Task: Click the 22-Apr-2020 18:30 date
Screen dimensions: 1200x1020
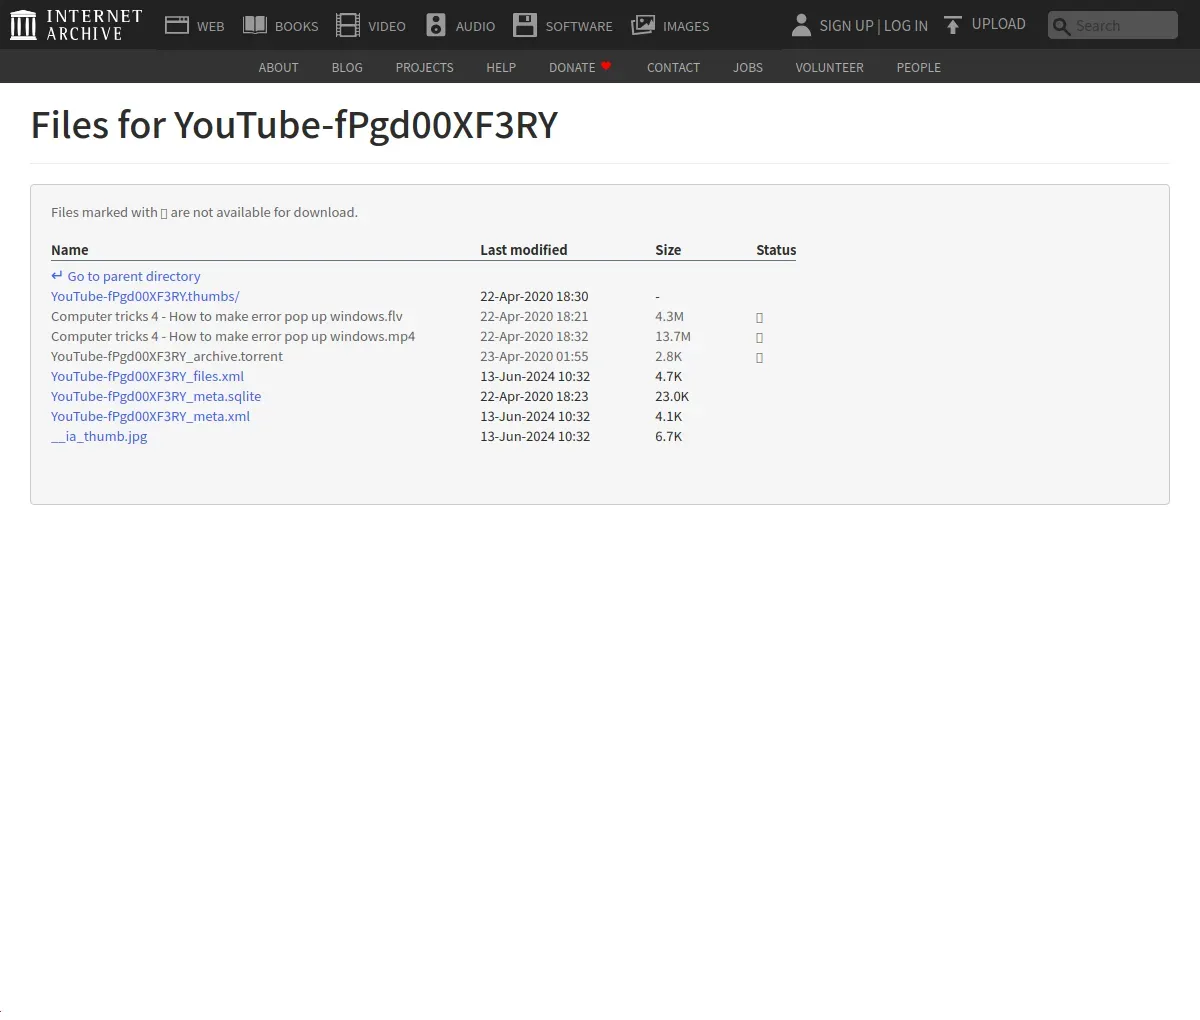Action: pyautogui.click(x=534, y=296)
